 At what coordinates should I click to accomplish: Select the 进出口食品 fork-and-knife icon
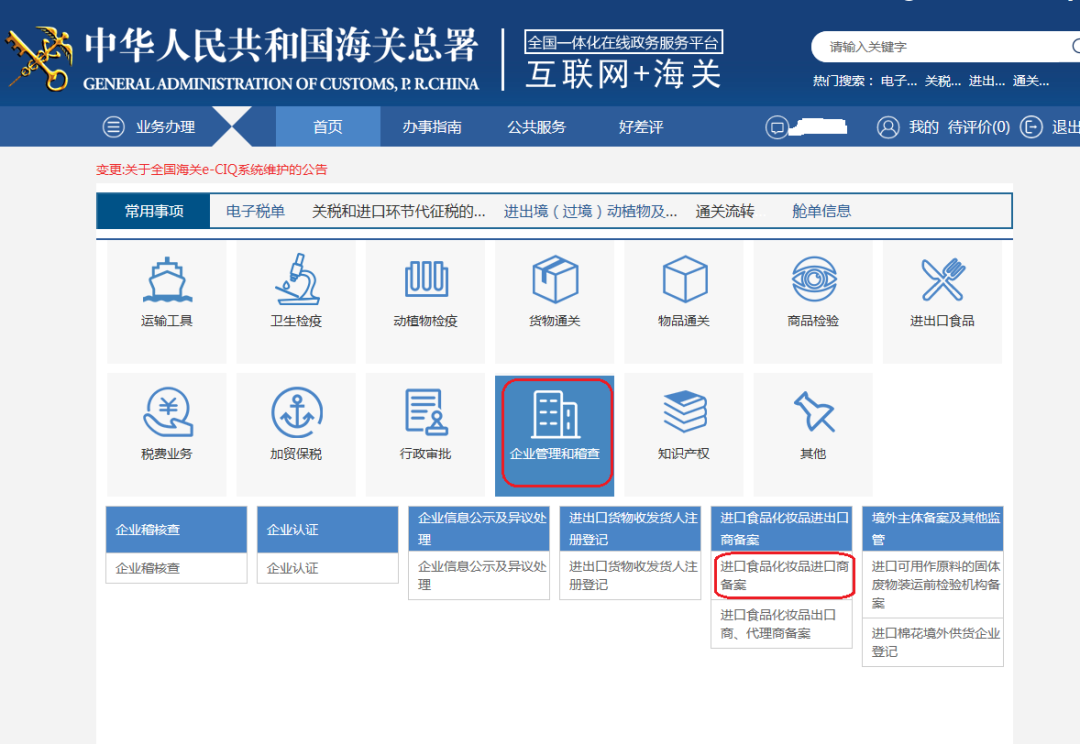click(x=943, y=279)
